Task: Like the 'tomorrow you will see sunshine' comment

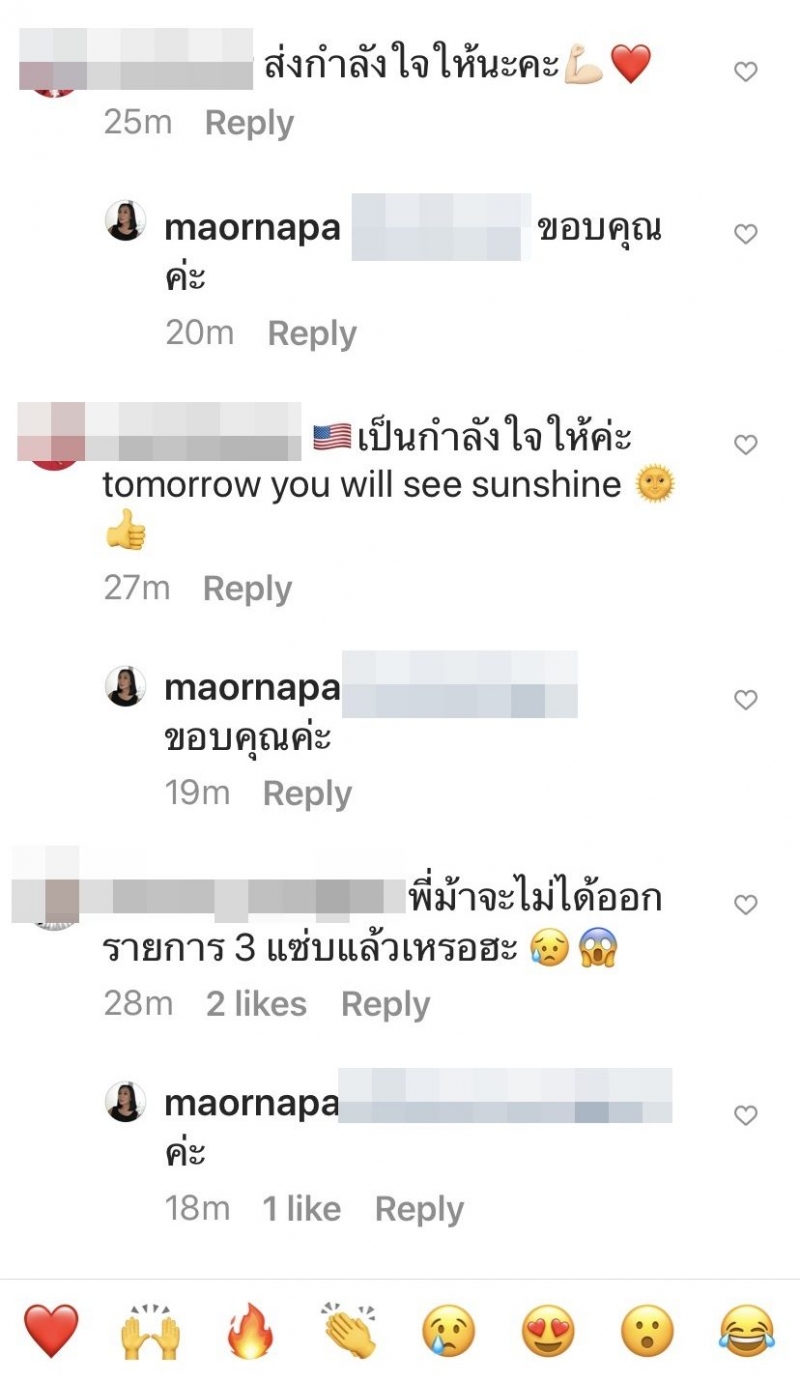Action: [746, 445]
